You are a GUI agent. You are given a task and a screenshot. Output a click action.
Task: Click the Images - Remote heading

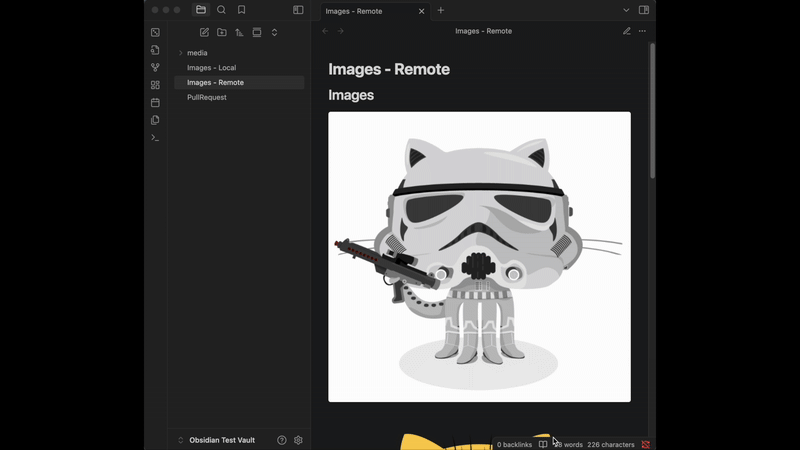[x=389, y=69]
